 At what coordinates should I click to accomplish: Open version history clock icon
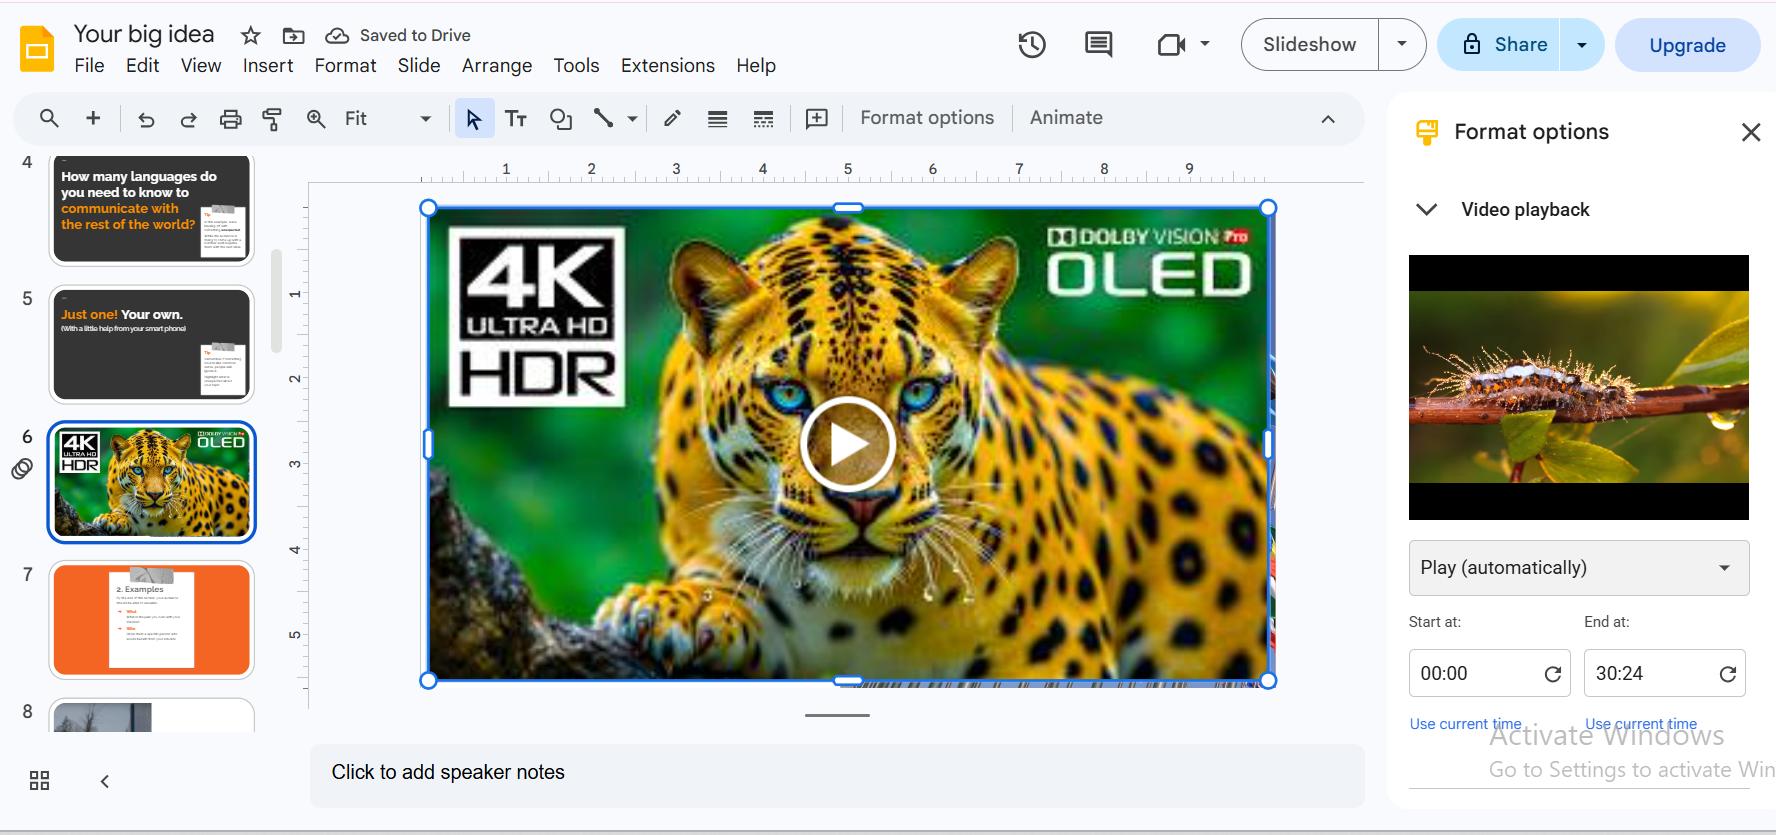pos(1032,45)
